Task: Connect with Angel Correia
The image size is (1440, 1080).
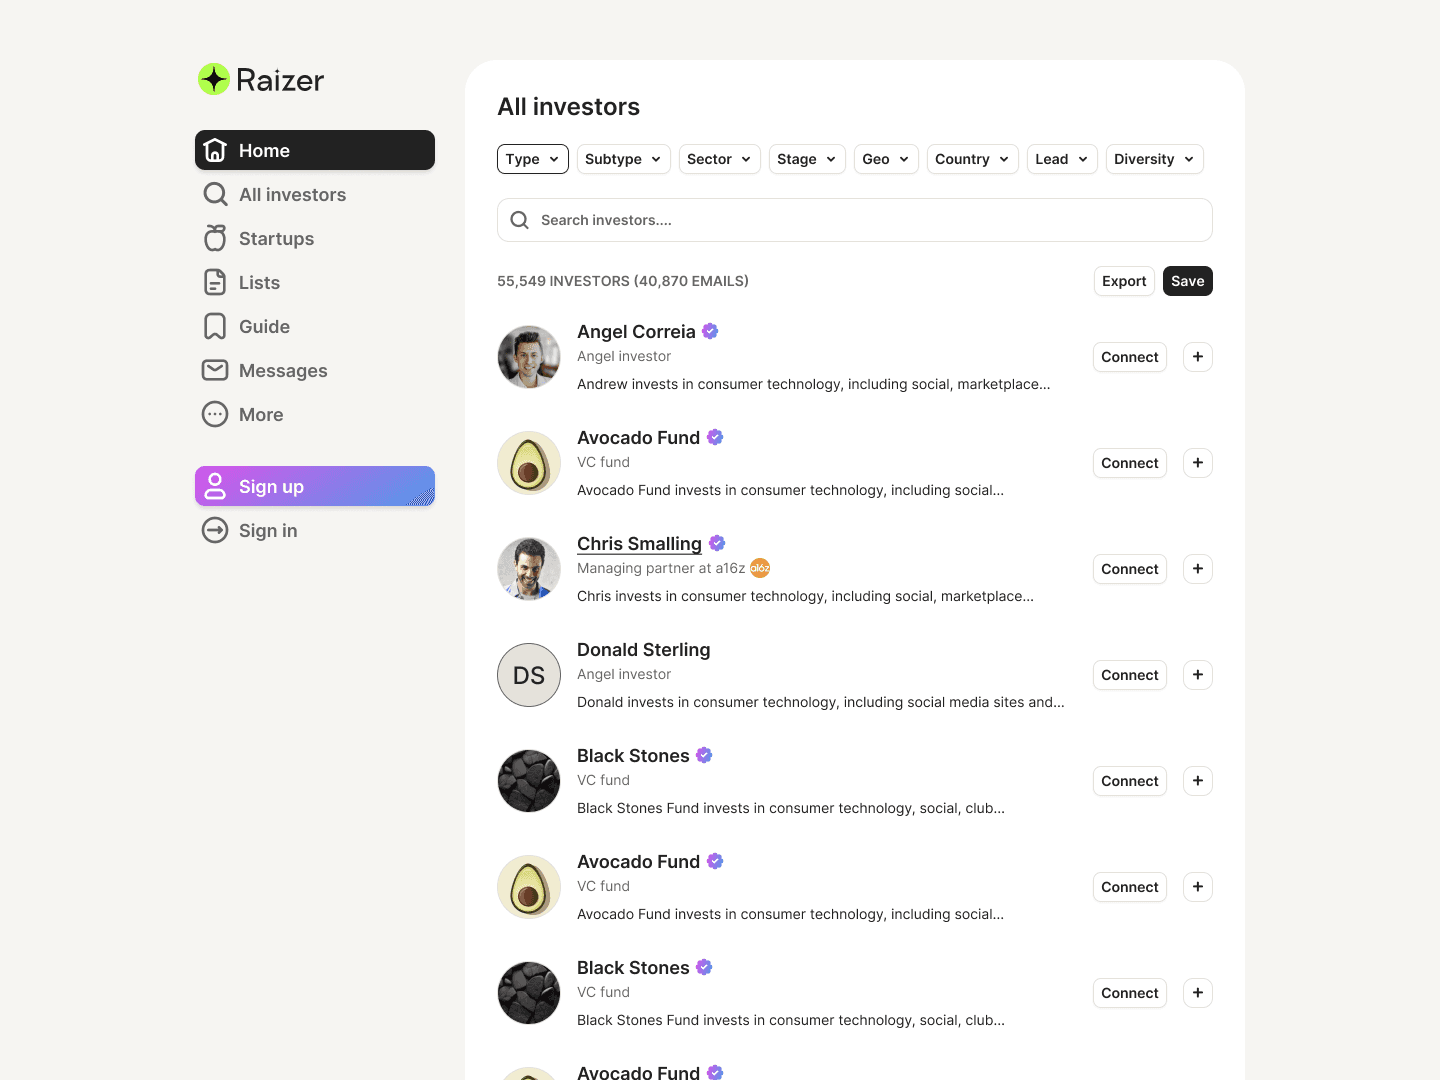Action: click(1130, 357)
